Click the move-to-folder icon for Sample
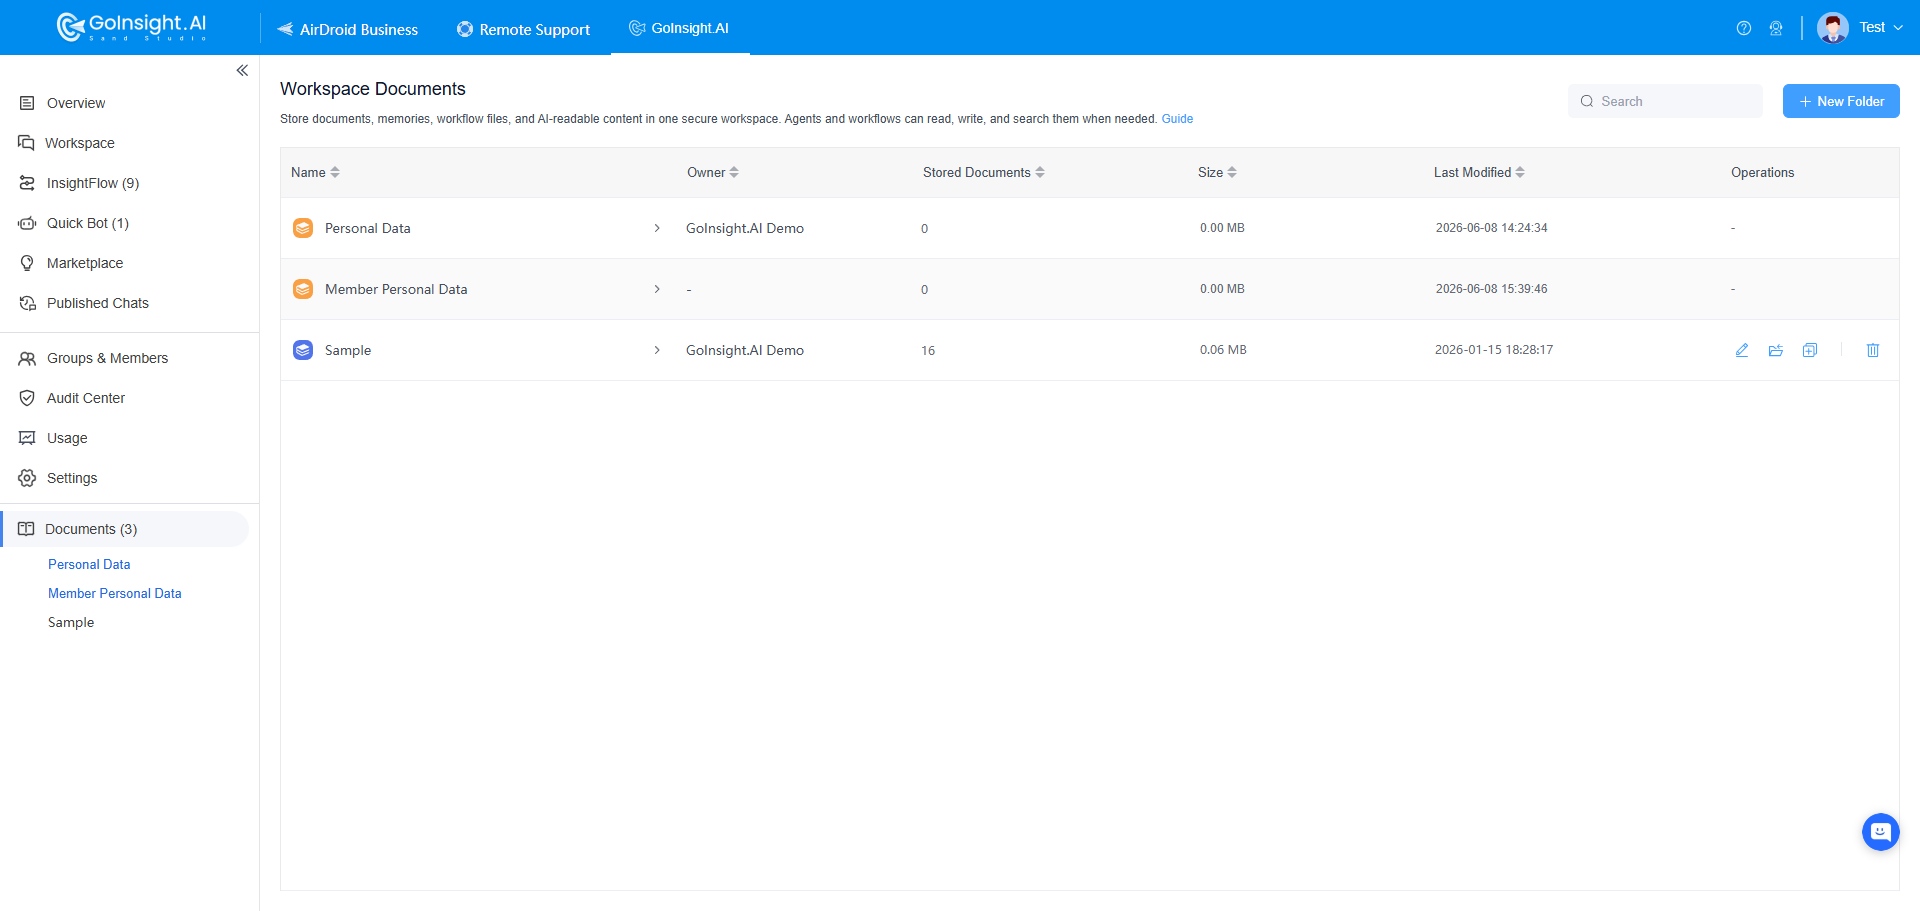The width and height of the screenshot is (1920, 911). [x=1776, y=350]
